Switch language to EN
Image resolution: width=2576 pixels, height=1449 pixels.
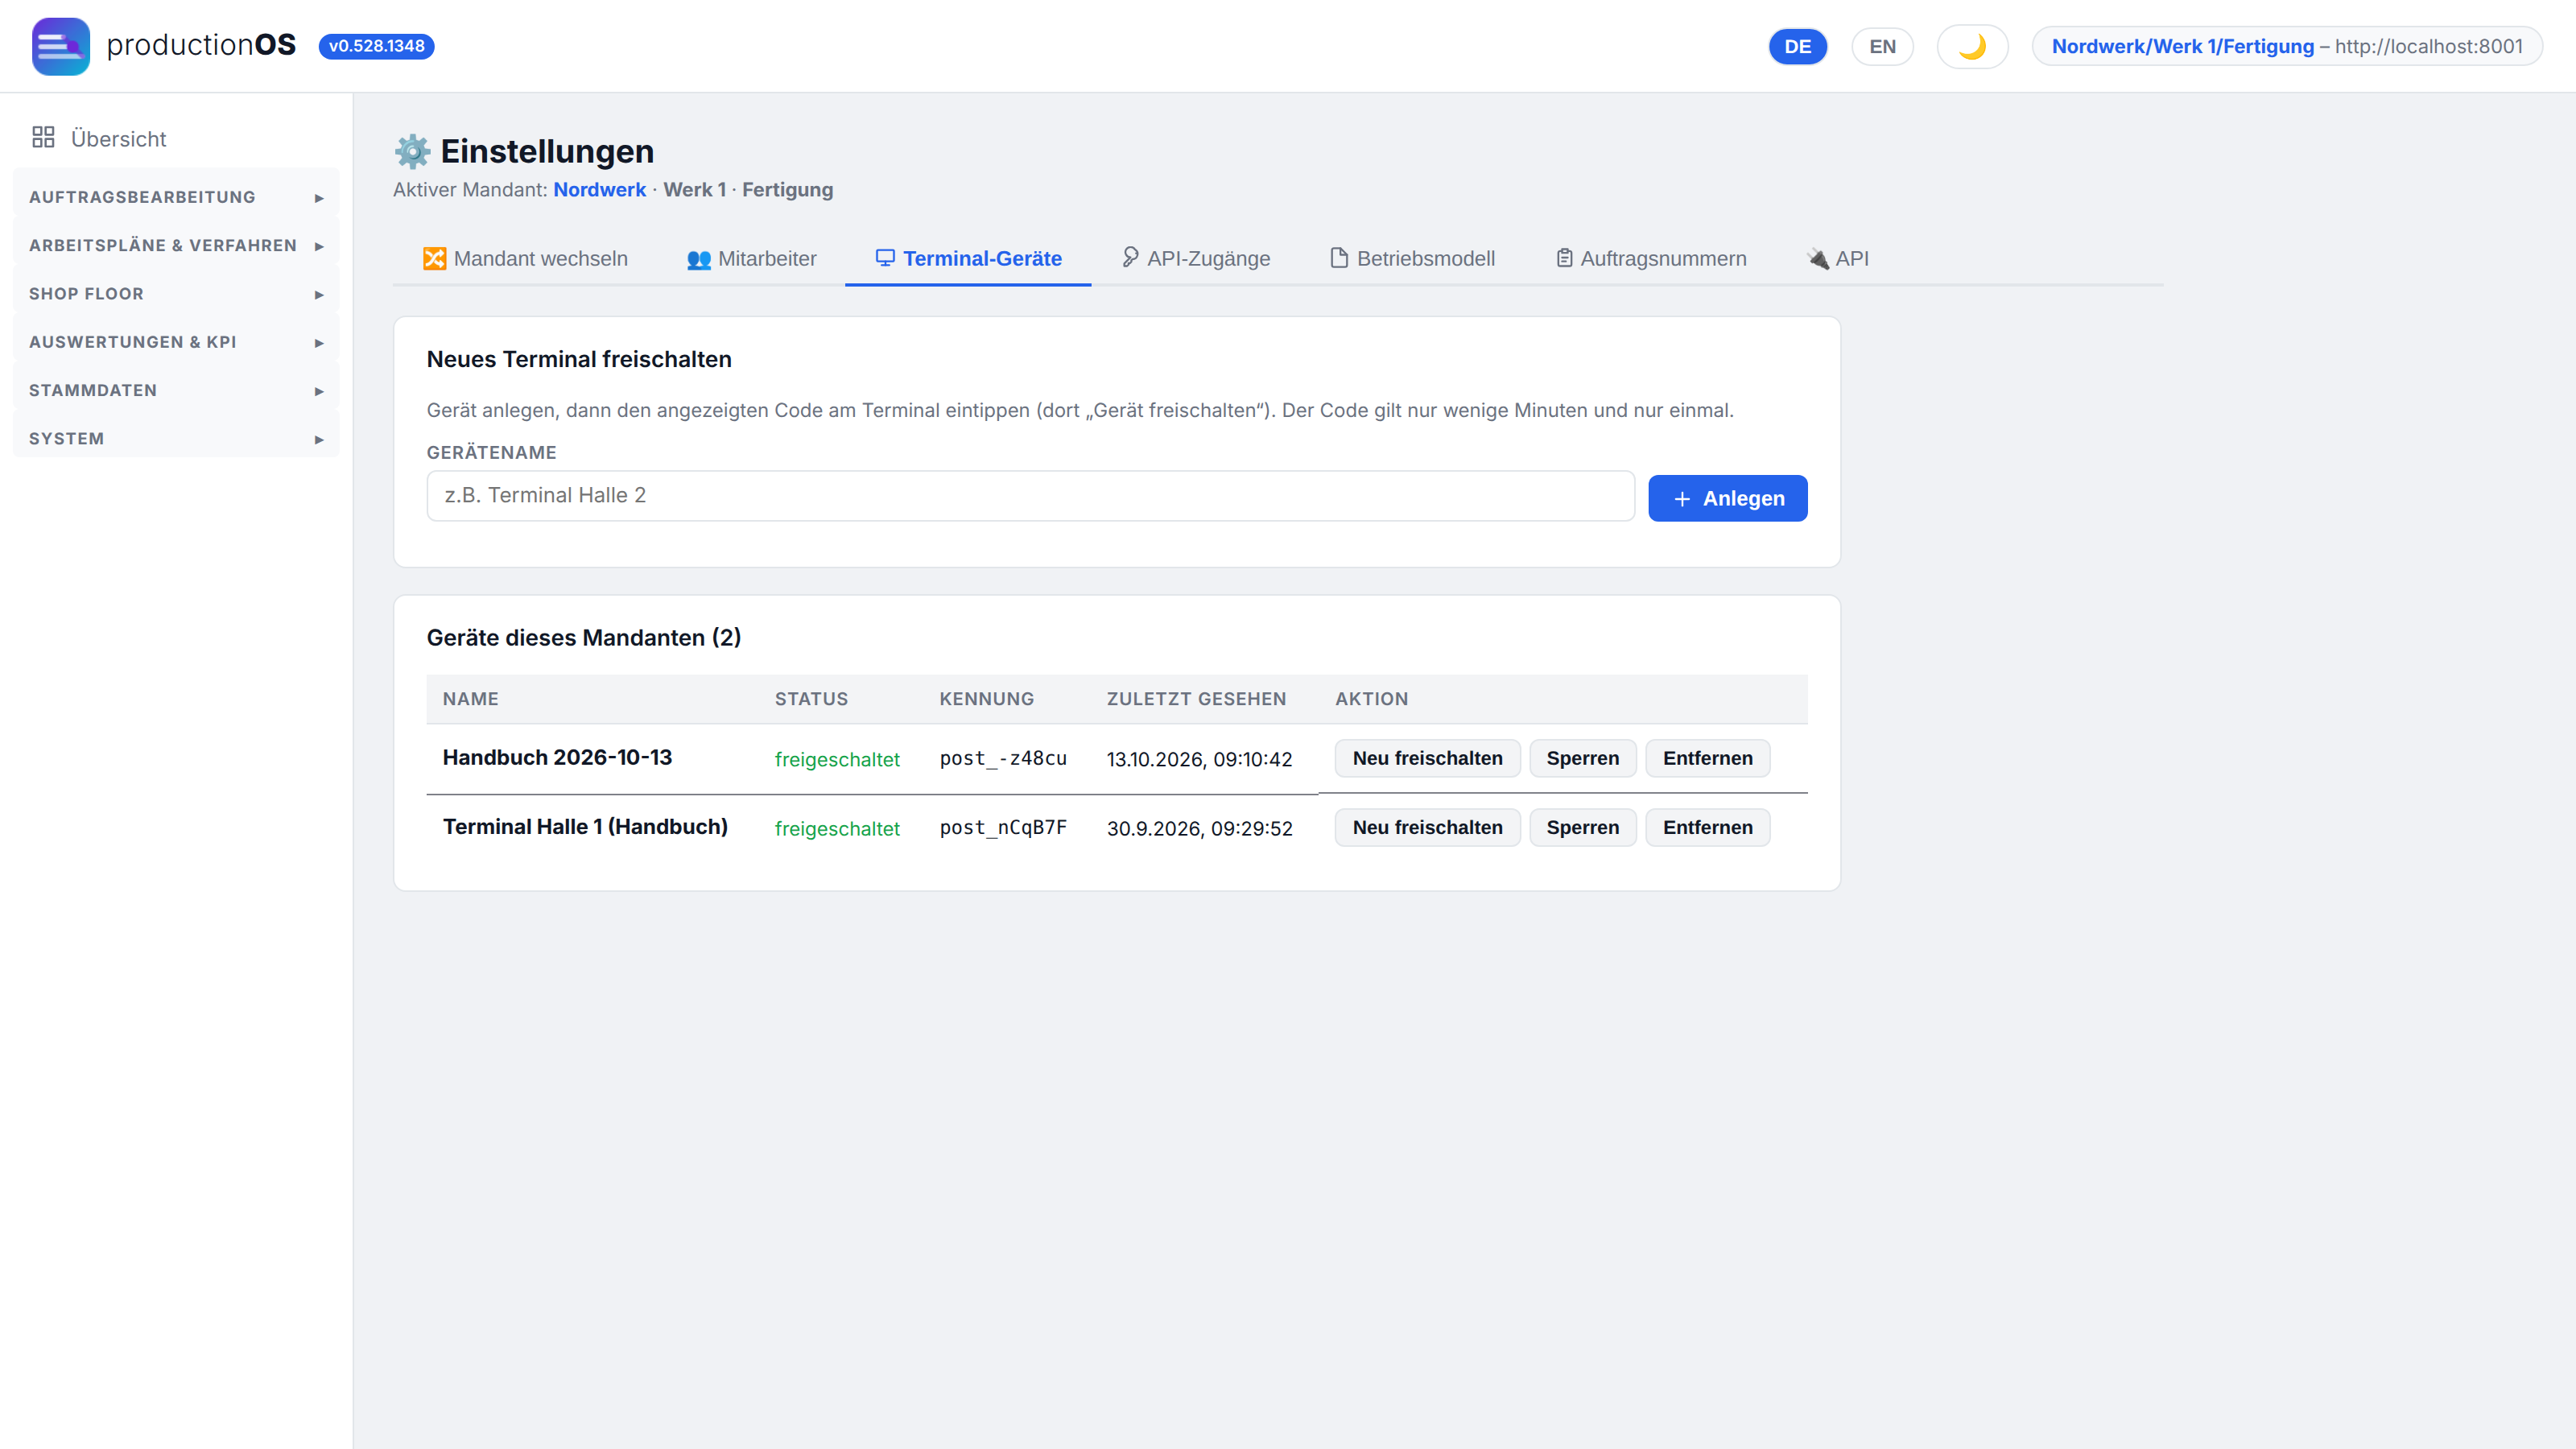click(1882, 46)
